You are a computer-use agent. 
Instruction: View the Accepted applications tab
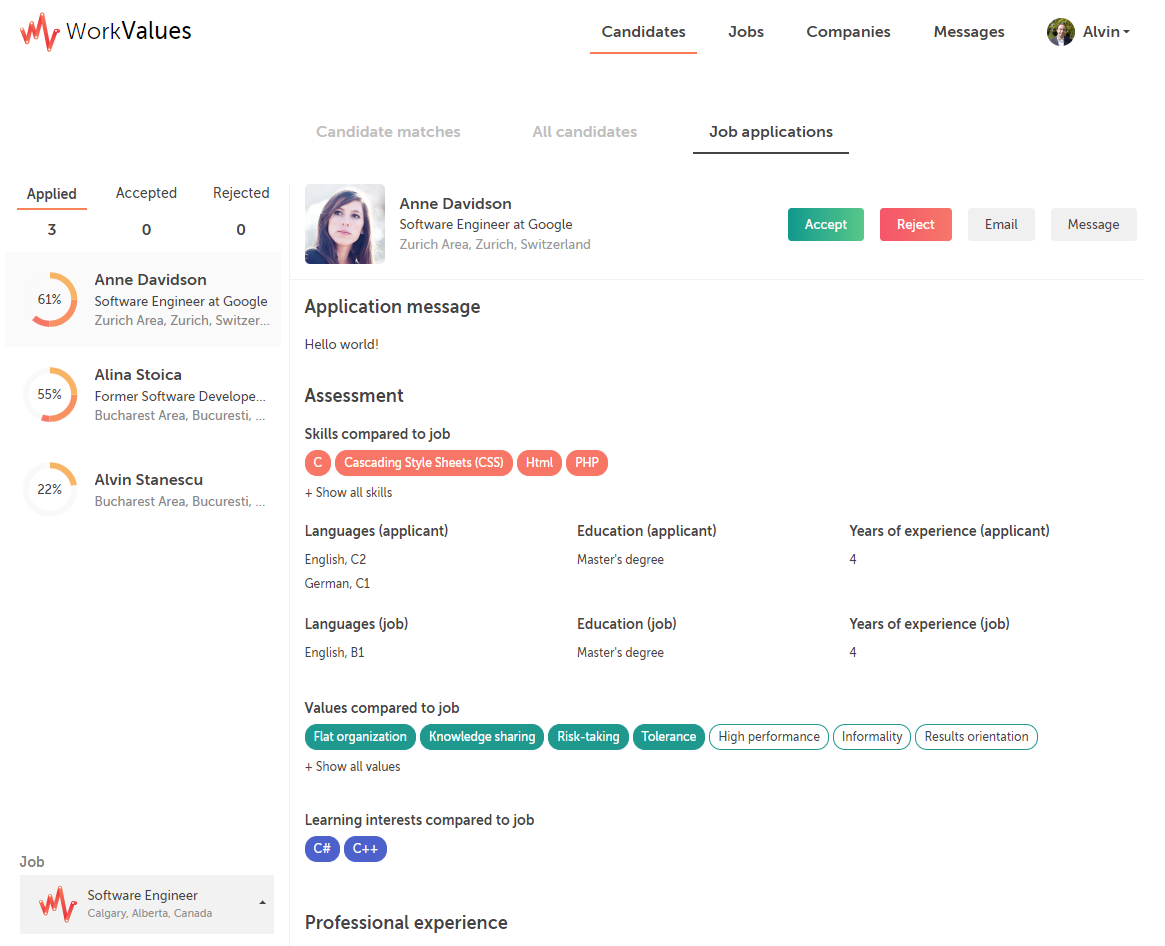pos(146,193)
